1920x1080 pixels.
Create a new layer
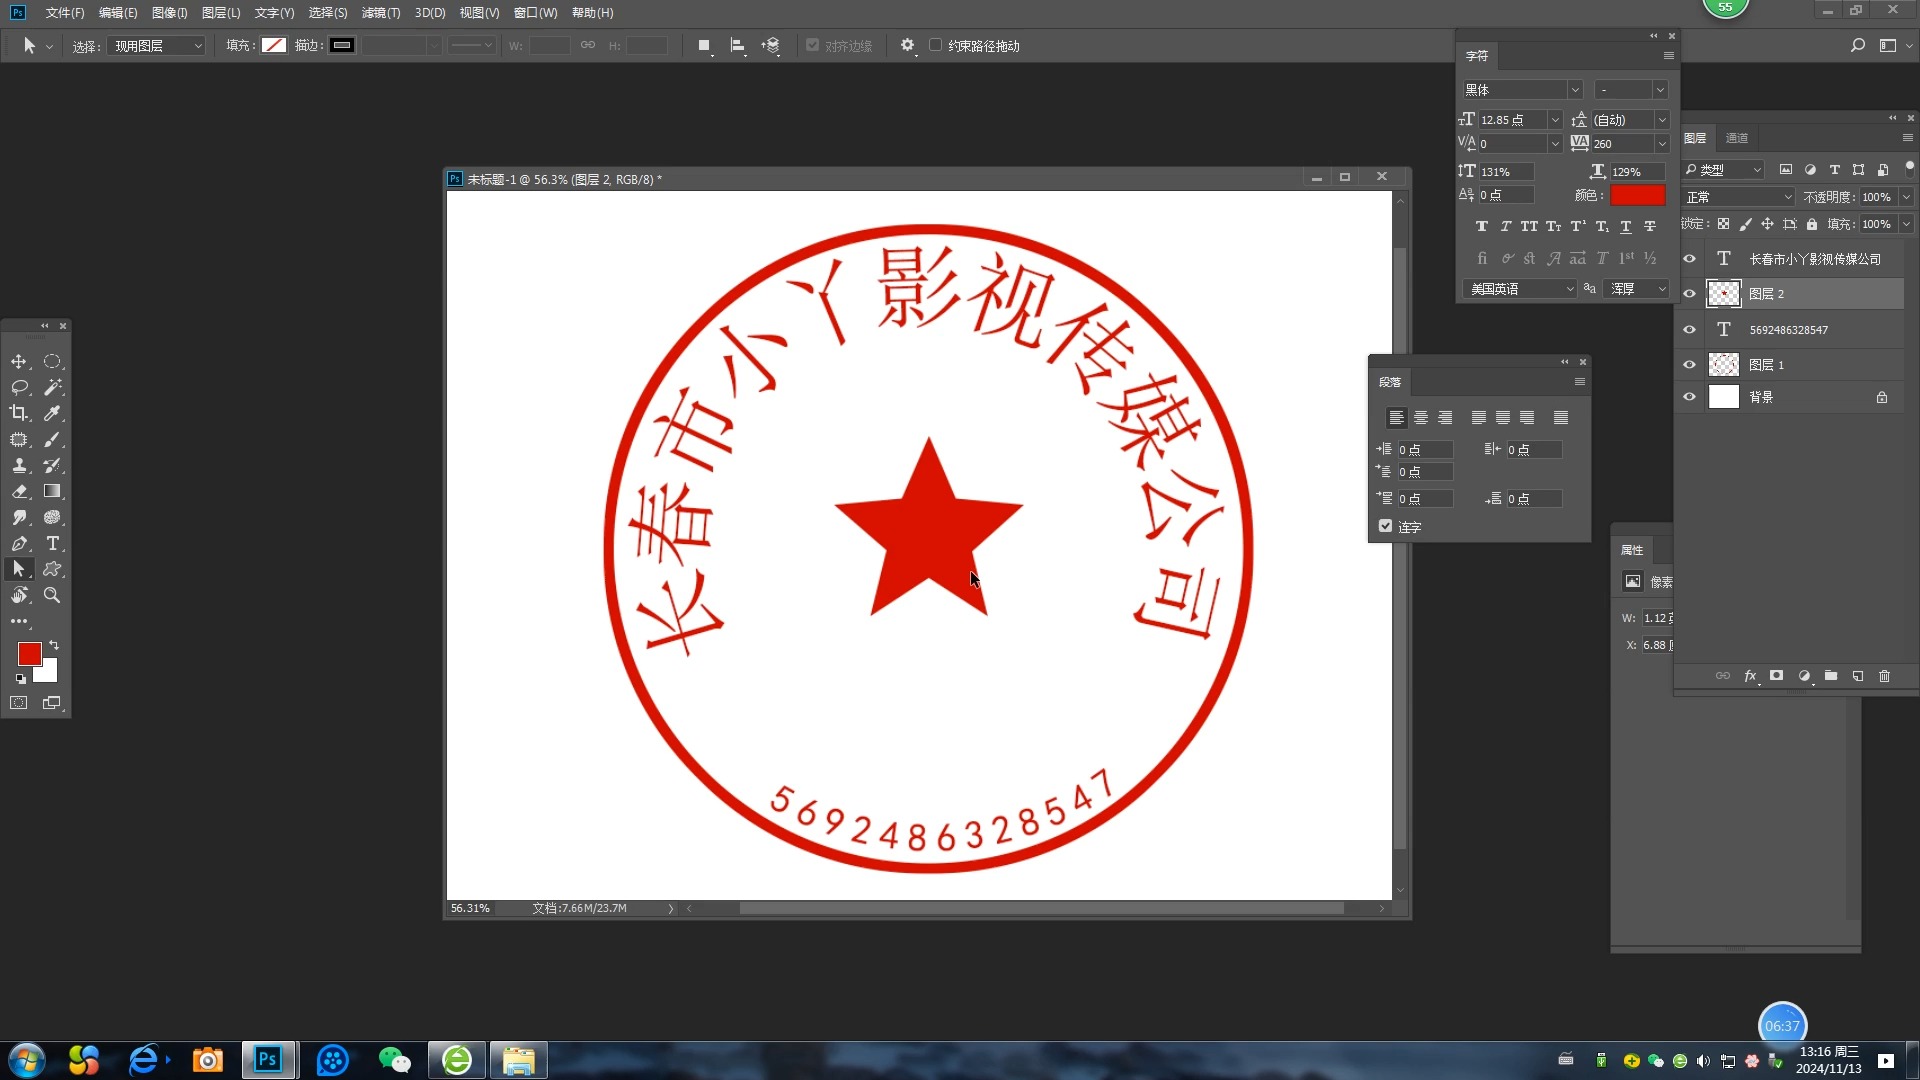click(1858, 676)
